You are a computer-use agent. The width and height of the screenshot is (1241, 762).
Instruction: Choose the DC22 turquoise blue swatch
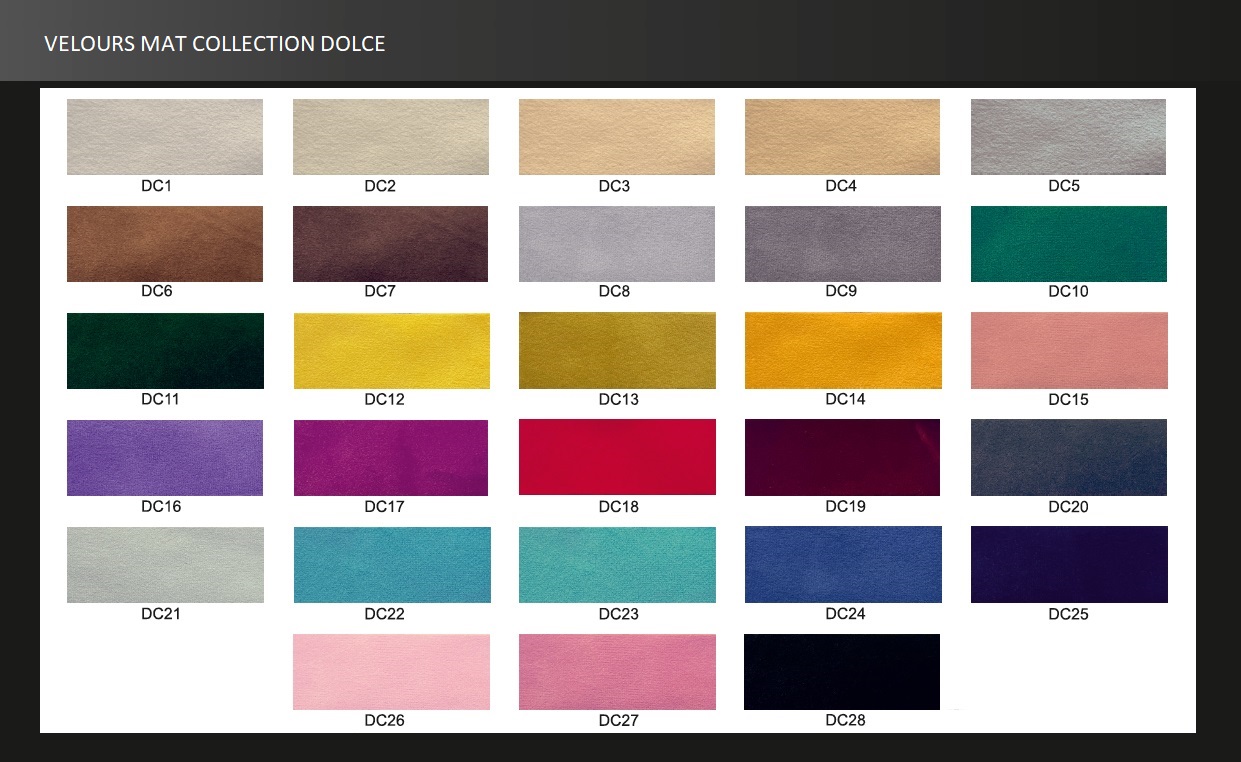pos(392,565)
